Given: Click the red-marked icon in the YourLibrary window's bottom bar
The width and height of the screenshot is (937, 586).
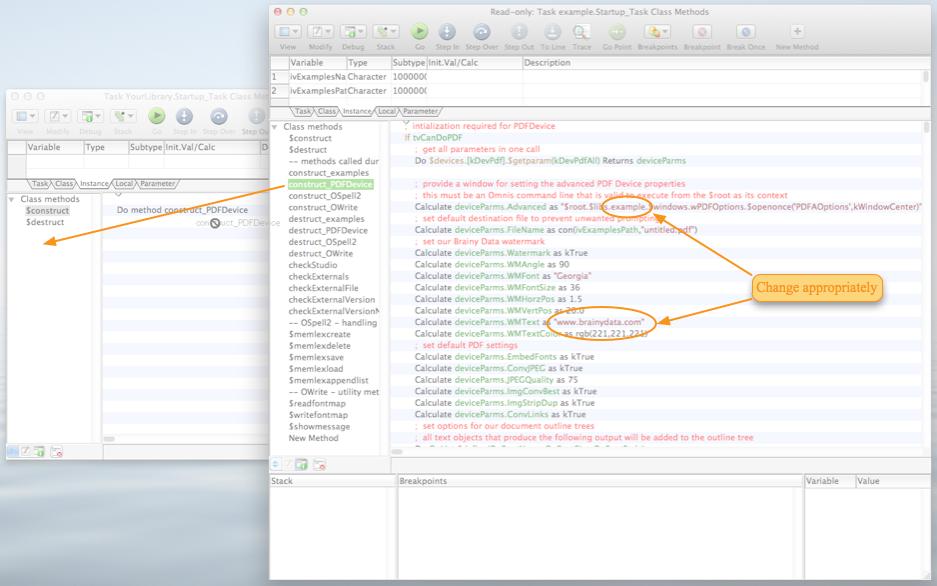Looking at the screenshot, I should click(x=56, y=452).
